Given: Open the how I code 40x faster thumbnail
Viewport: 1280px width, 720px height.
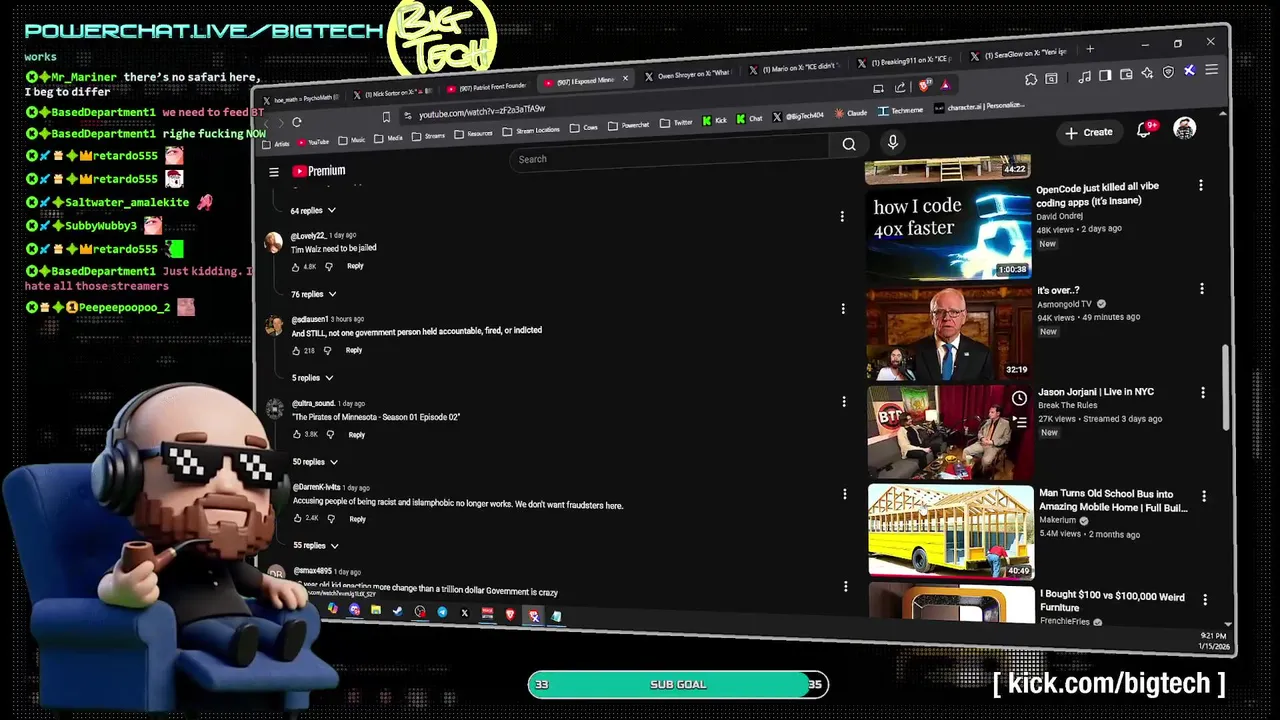Looking at the screenshot, I should [948, 233].
